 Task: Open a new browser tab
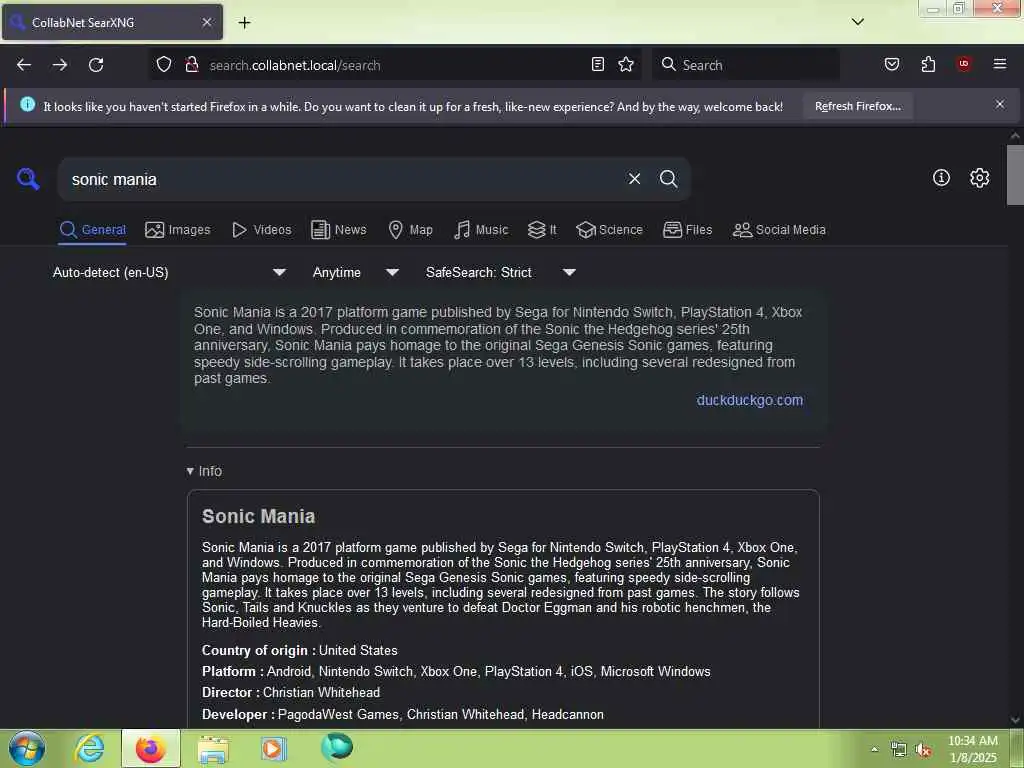pyautogui.click(x=244, y=22)
